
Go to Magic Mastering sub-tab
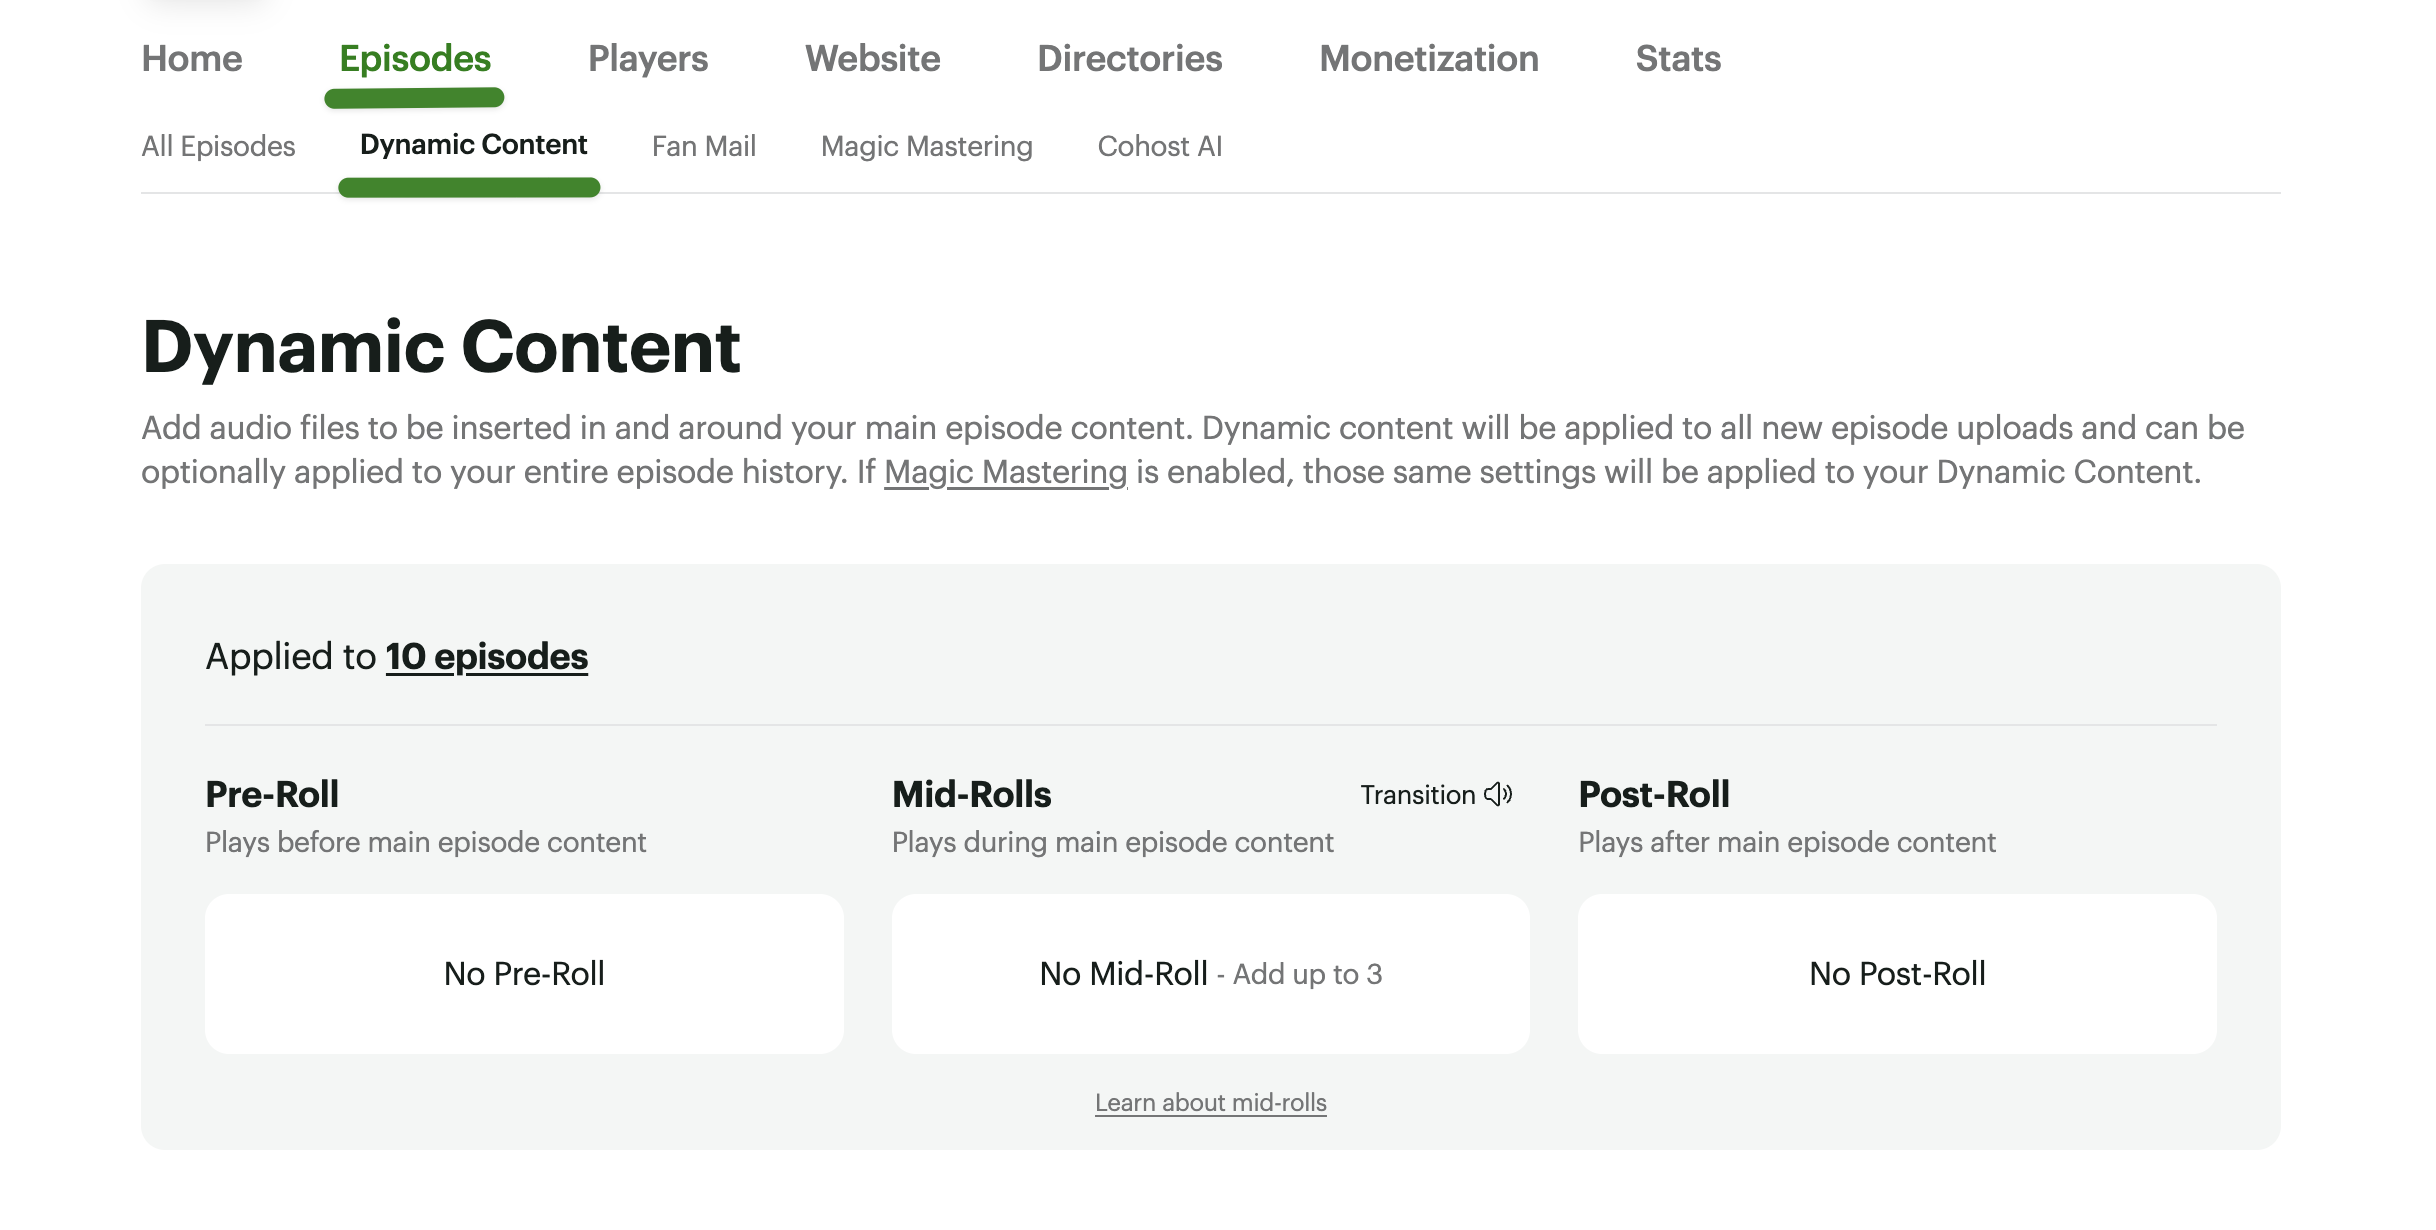(927, 146)
